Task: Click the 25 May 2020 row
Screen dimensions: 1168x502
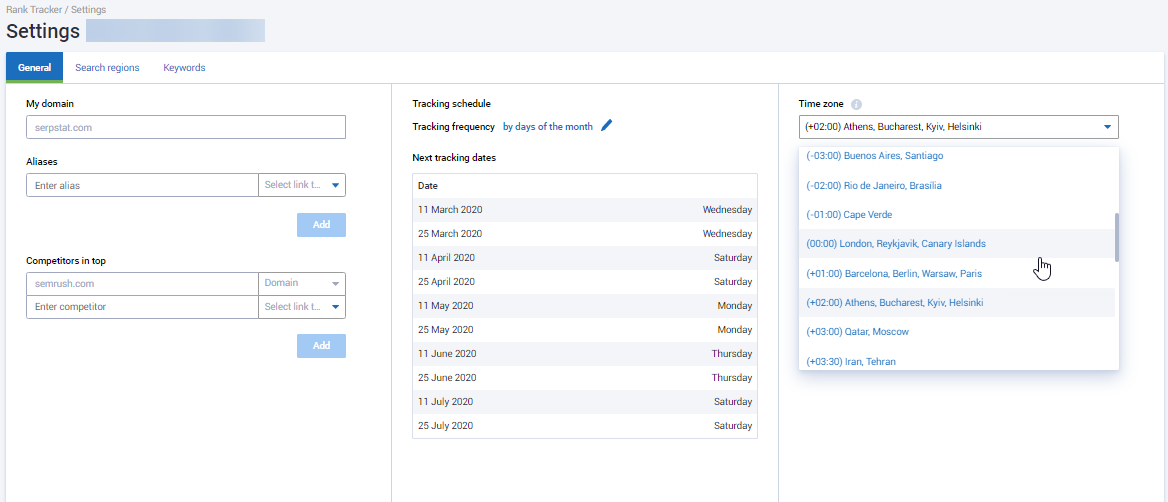Action: click(x=585, y=330)
